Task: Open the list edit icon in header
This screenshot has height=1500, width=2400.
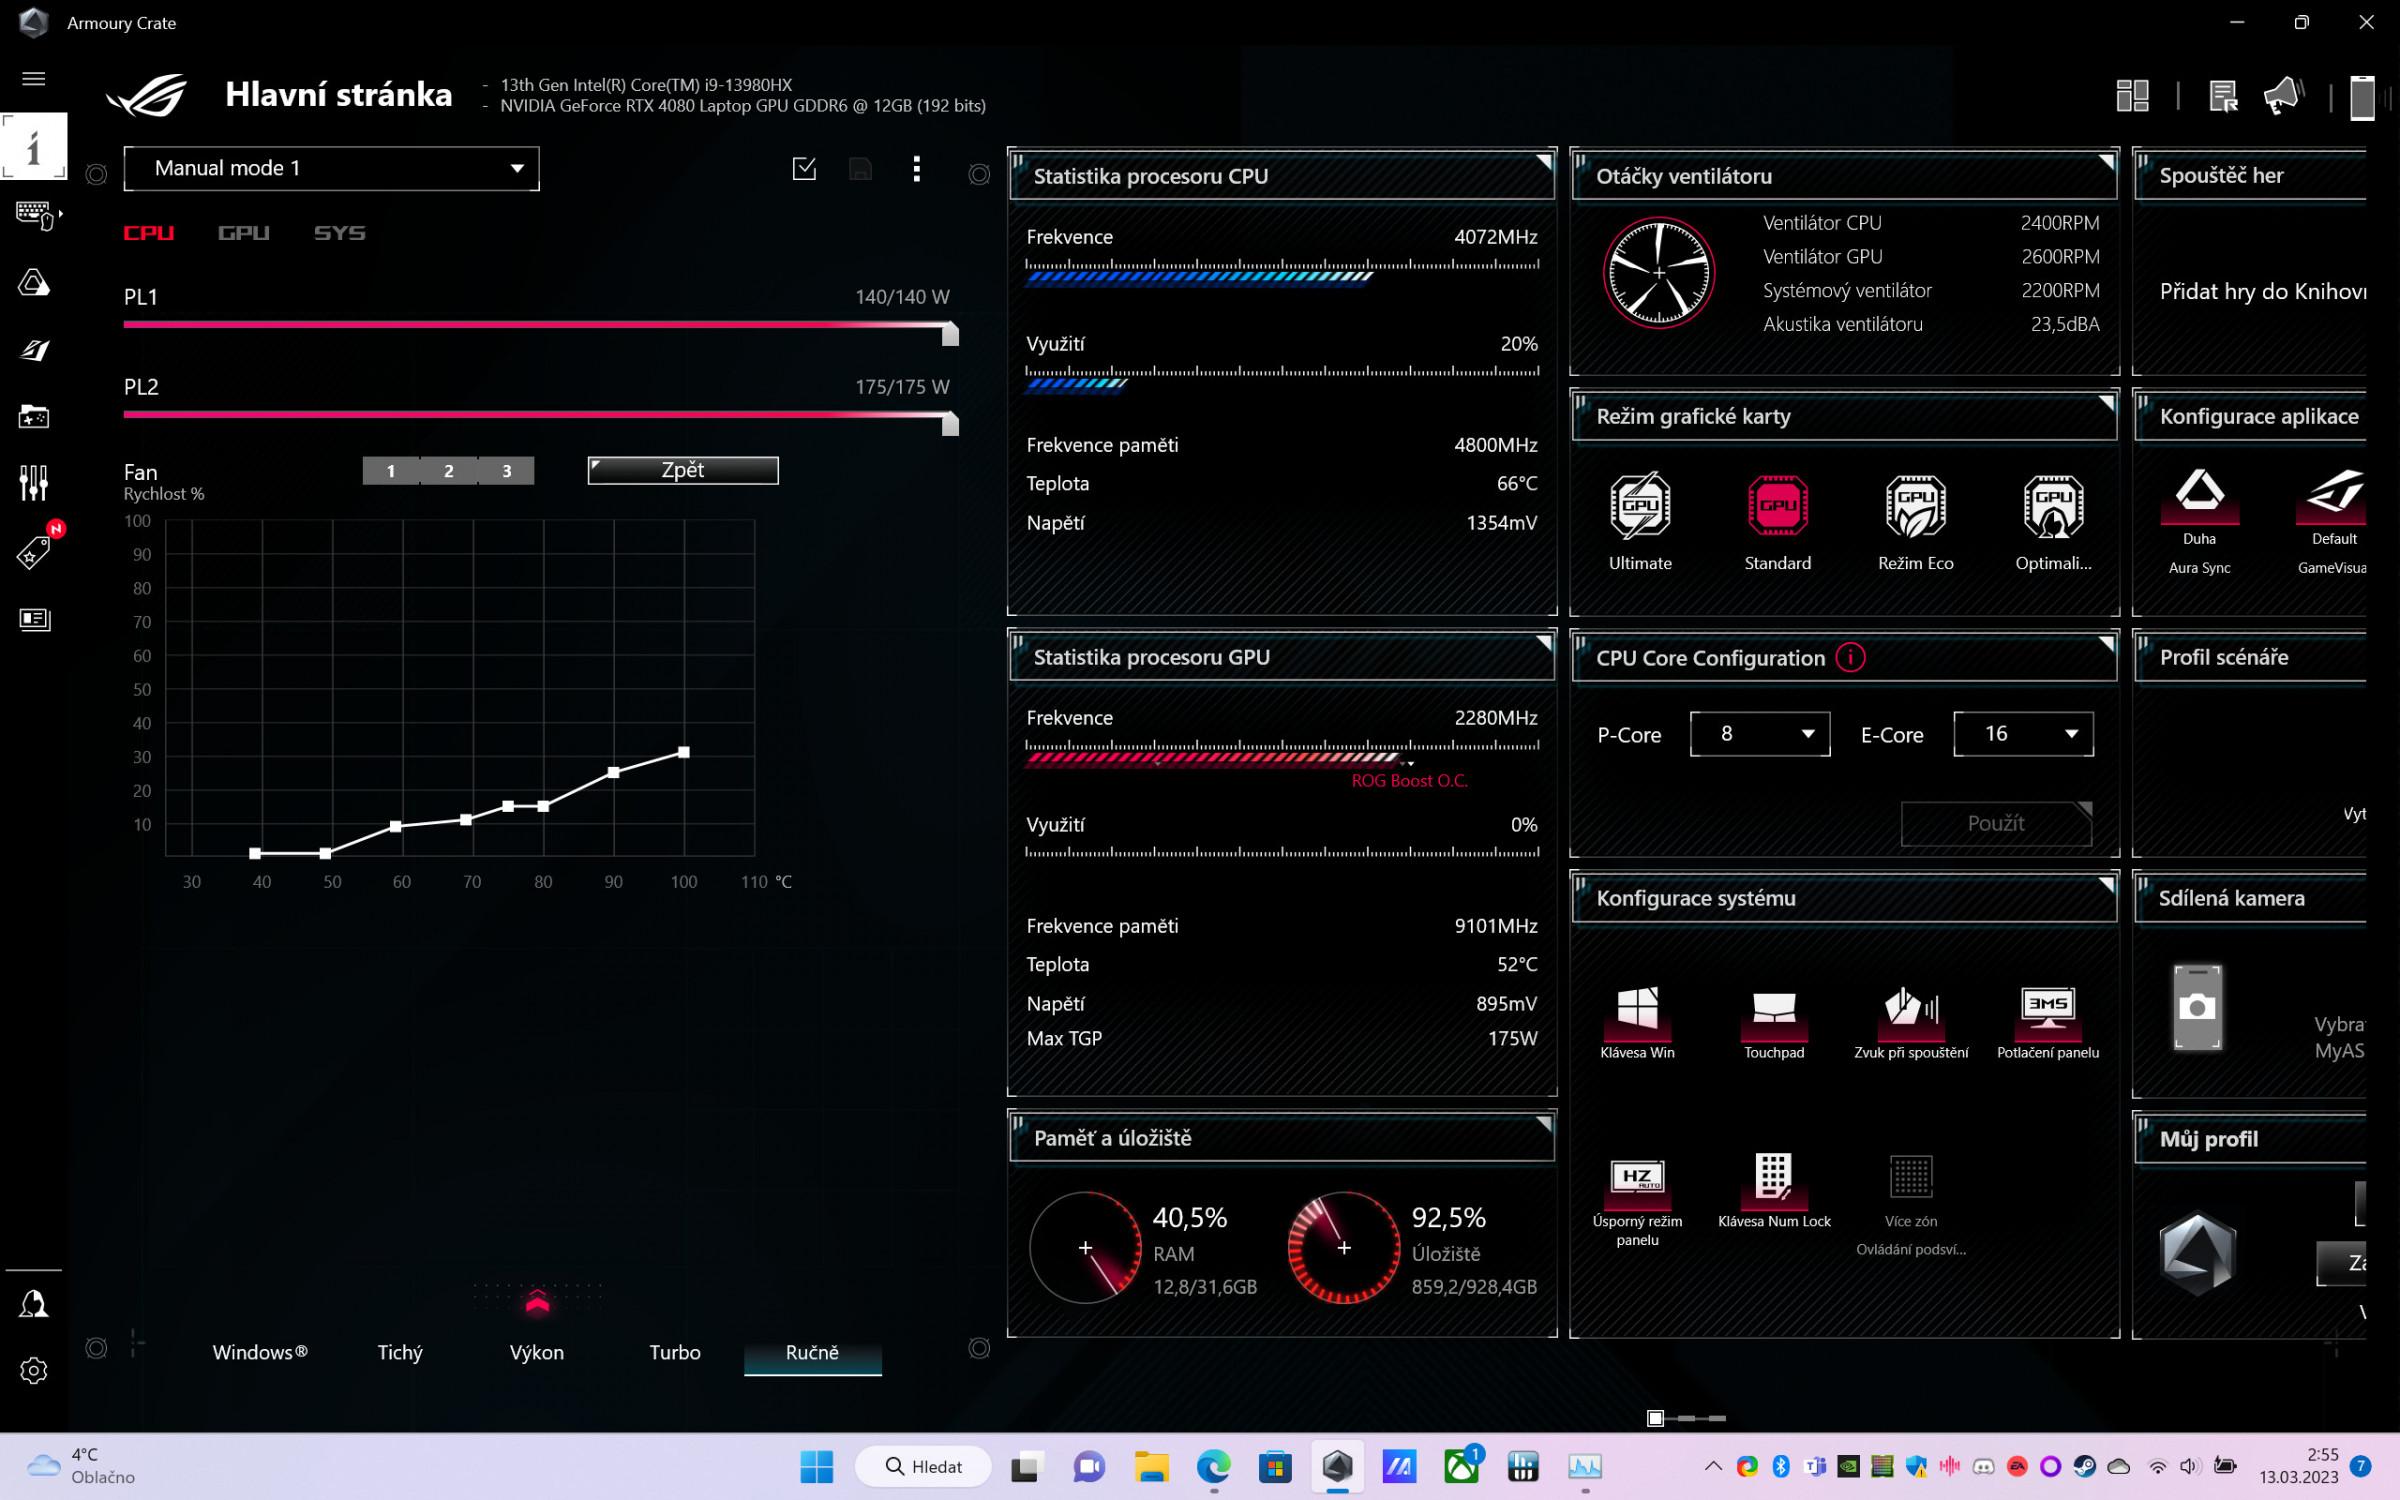Action: pos(2222,96)
